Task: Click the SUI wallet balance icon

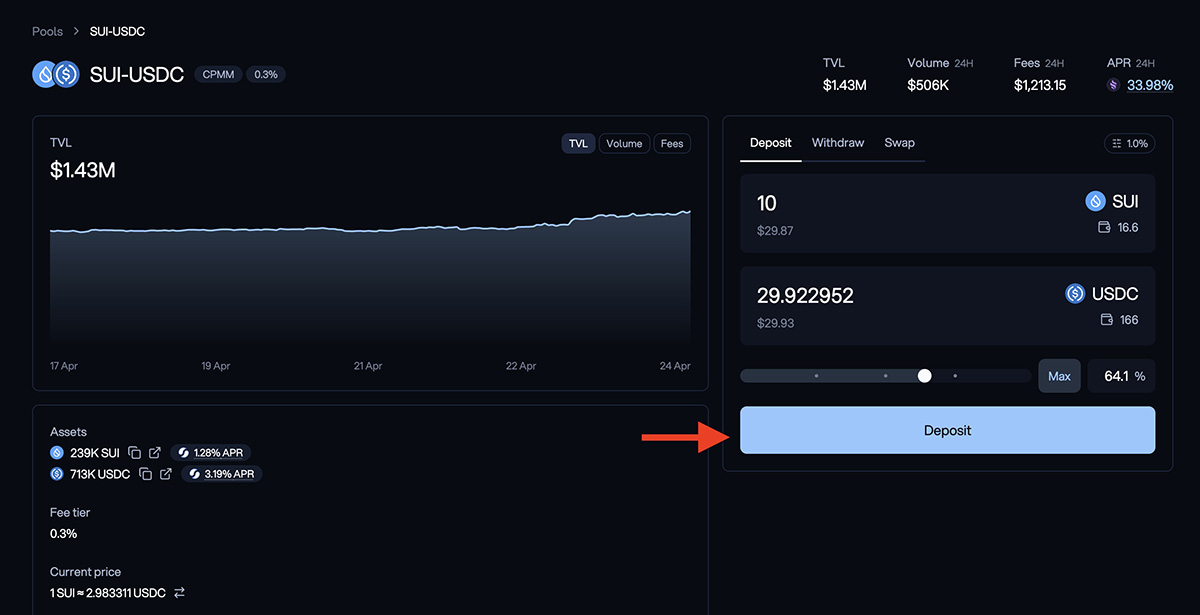Action: pos(1105,228)
